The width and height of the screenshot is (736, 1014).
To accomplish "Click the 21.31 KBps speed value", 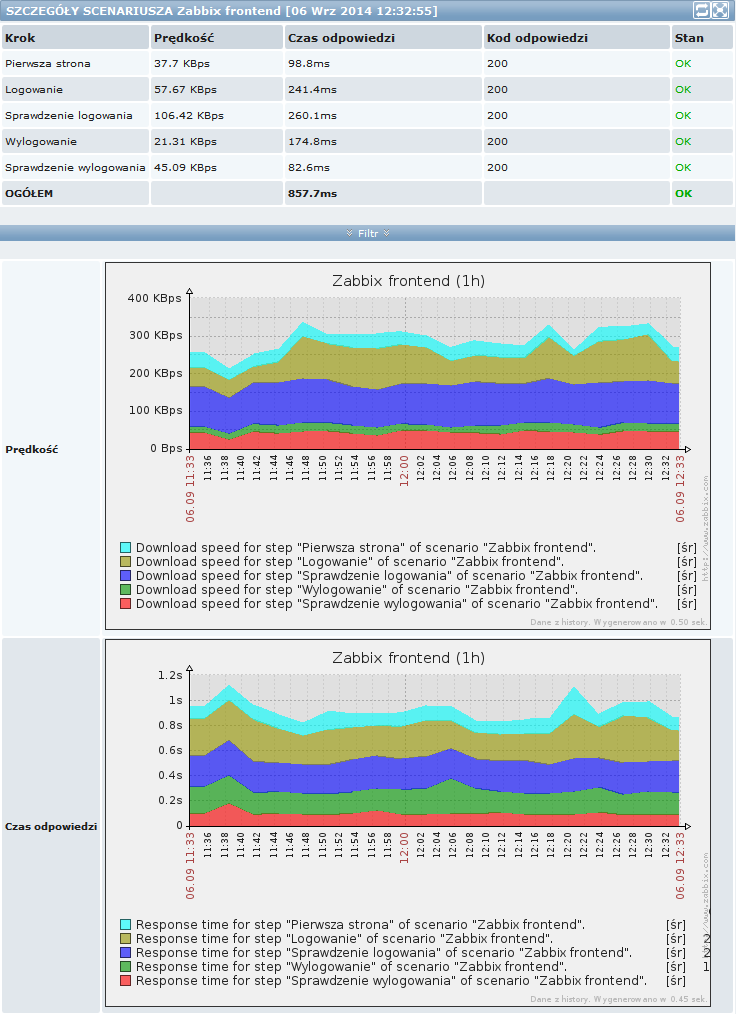I will (185, 142).
